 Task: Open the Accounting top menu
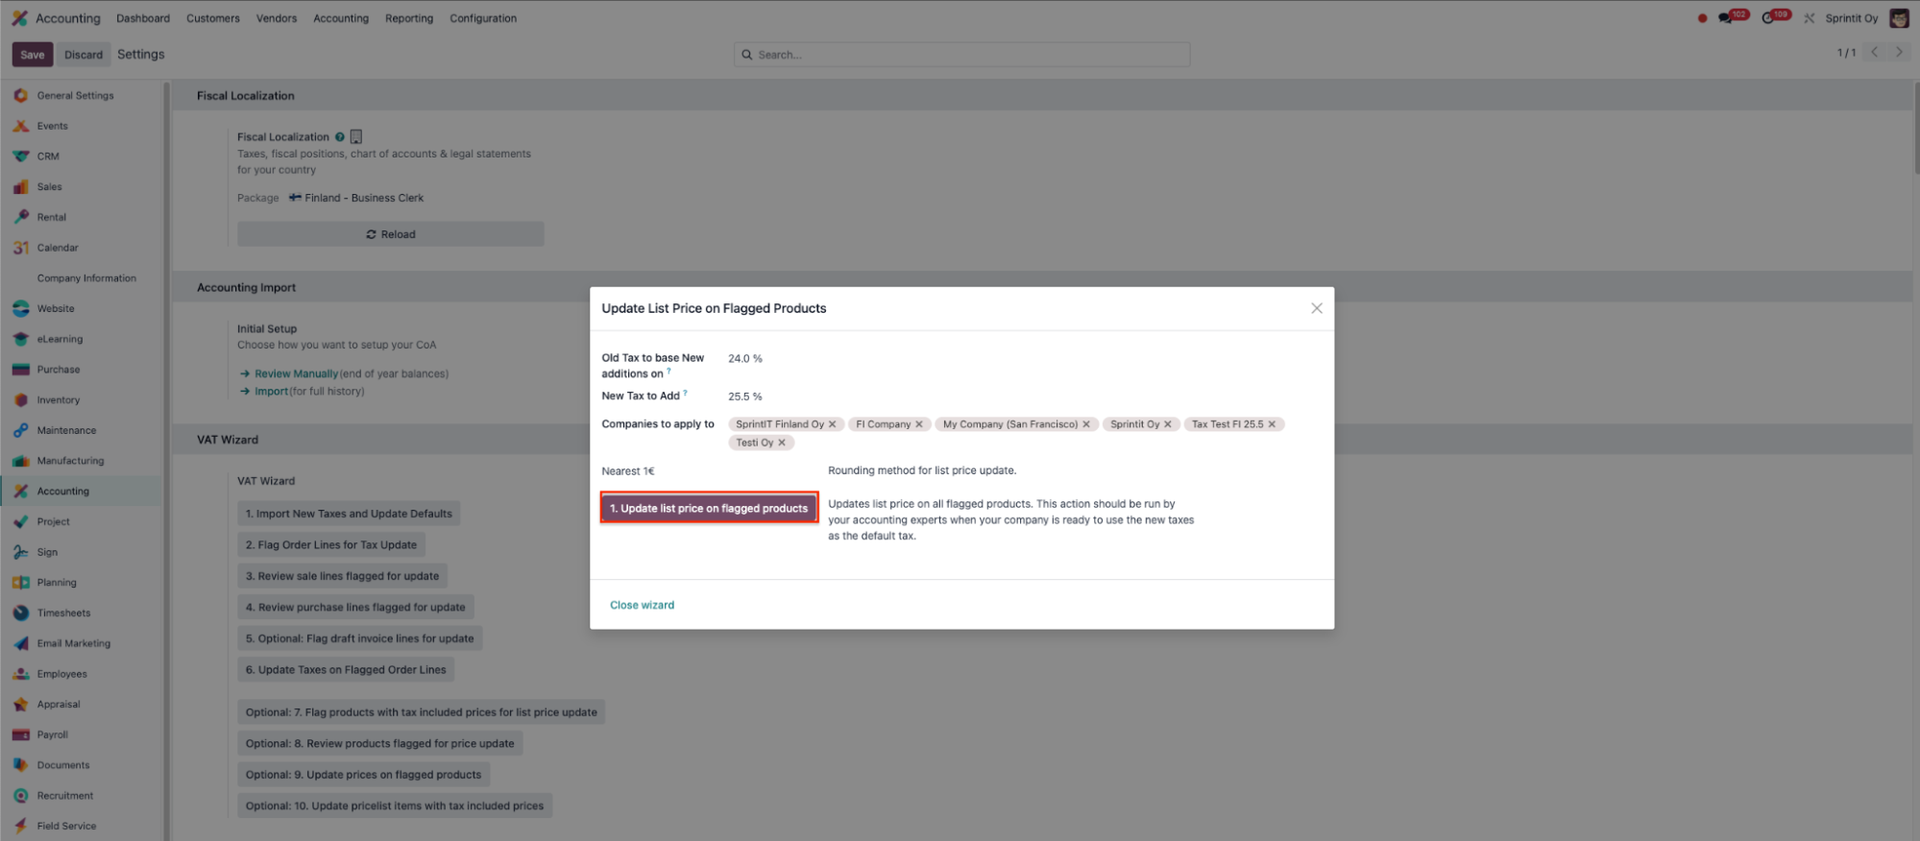pos(341,18)
